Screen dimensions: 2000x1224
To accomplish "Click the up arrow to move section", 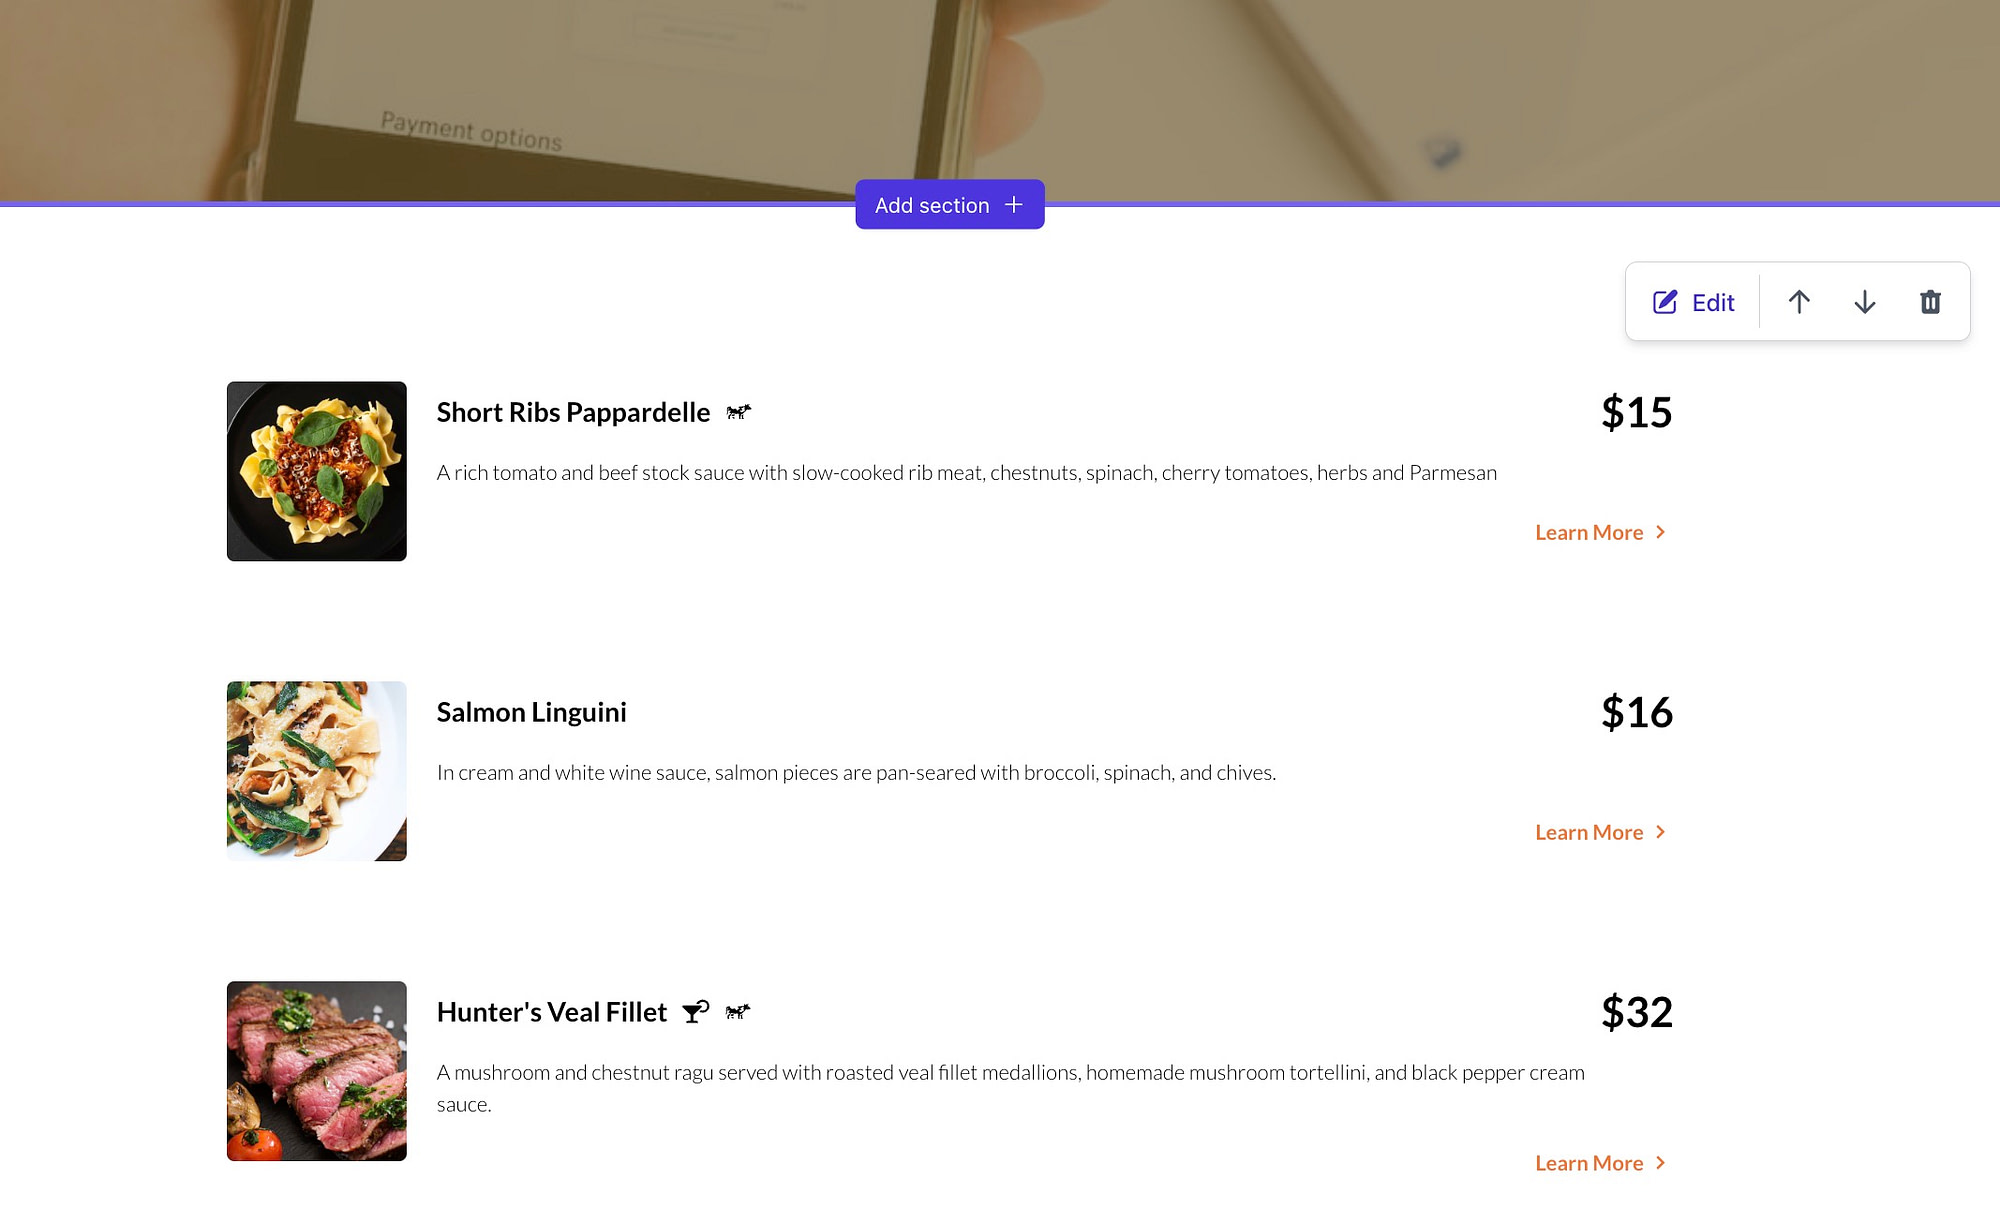I will [x=1799, y=301].
